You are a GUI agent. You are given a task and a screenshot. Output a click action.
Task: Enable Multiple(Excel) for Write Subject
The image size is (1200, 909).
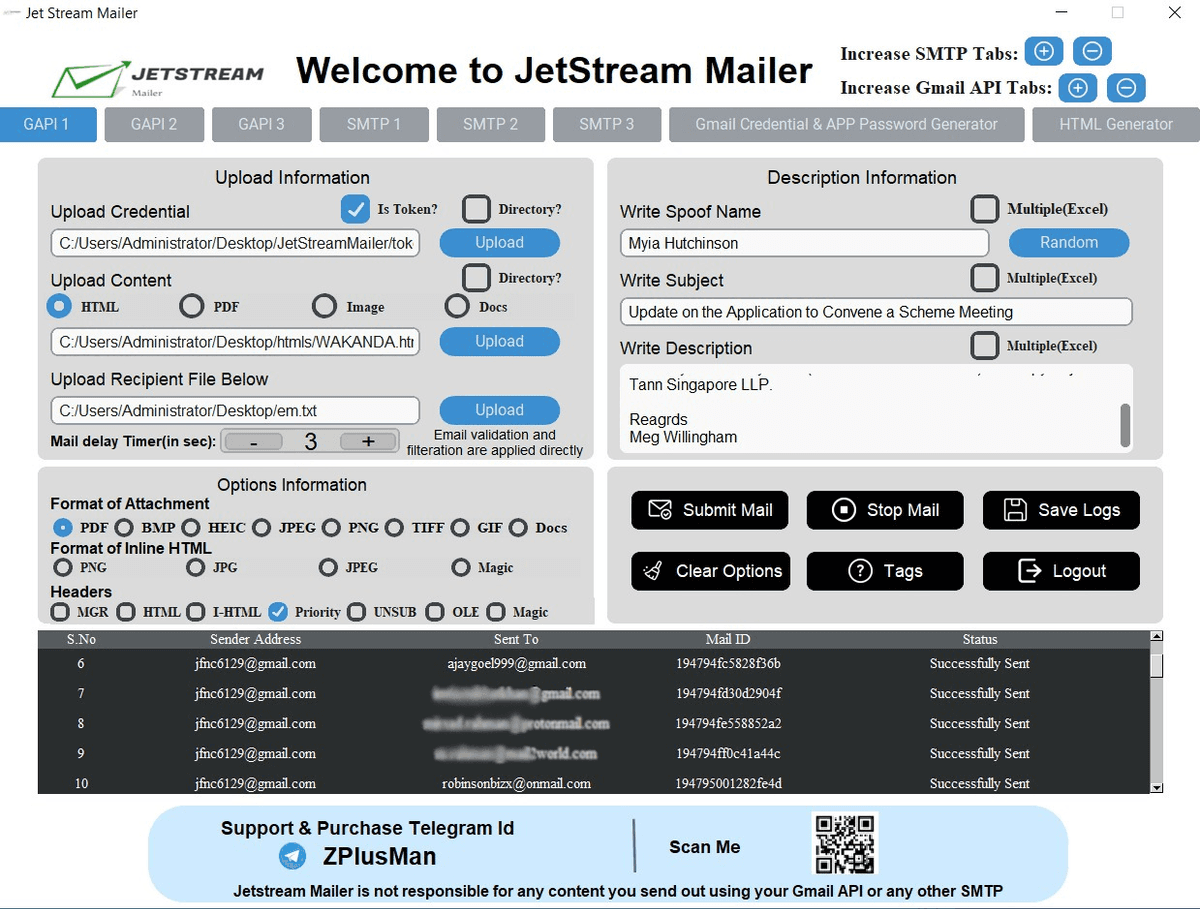[x=985, y=277]
